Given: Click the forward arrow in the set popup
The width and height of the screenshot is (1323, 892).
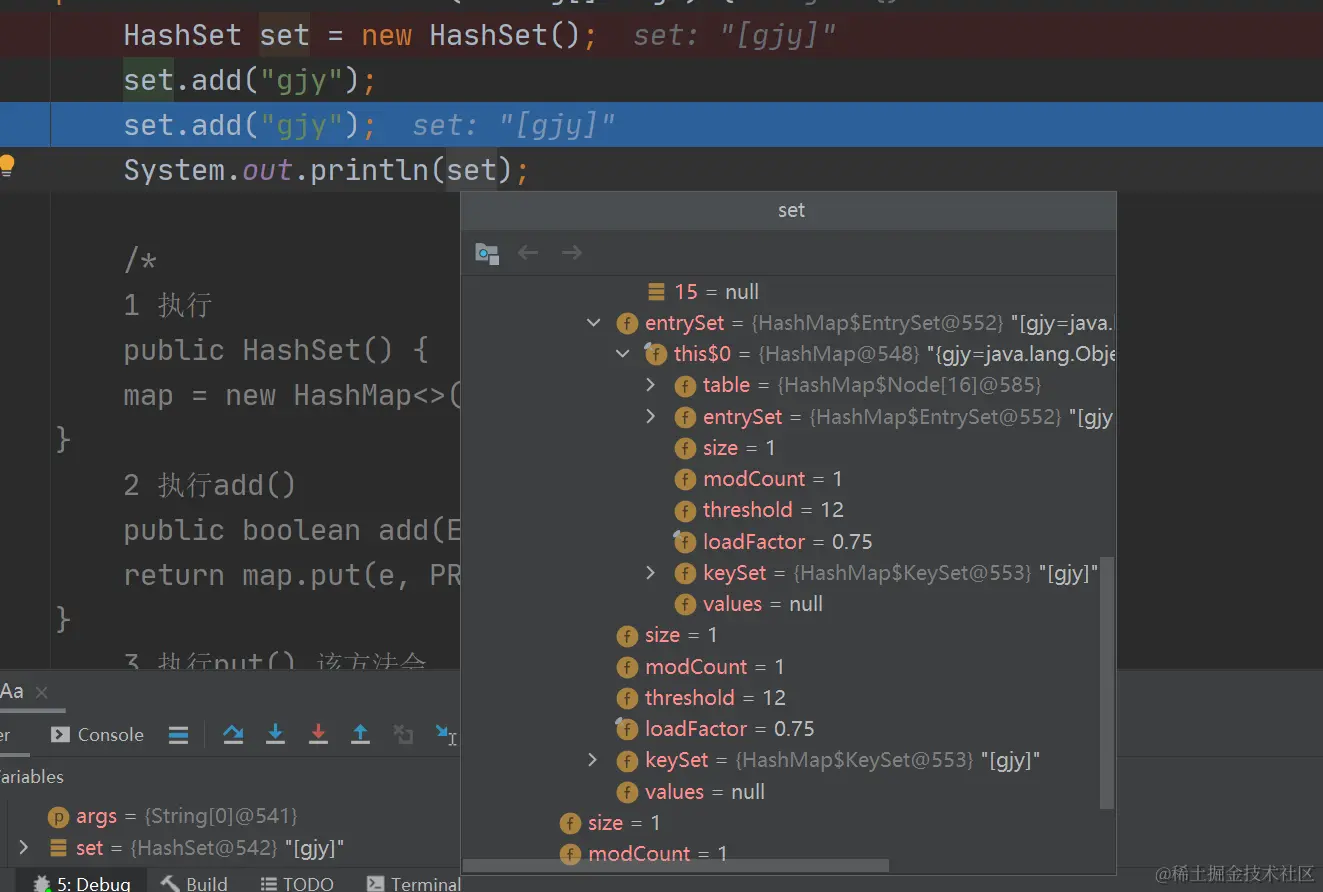Looking at the screenshot, I should tap(572, 253).
